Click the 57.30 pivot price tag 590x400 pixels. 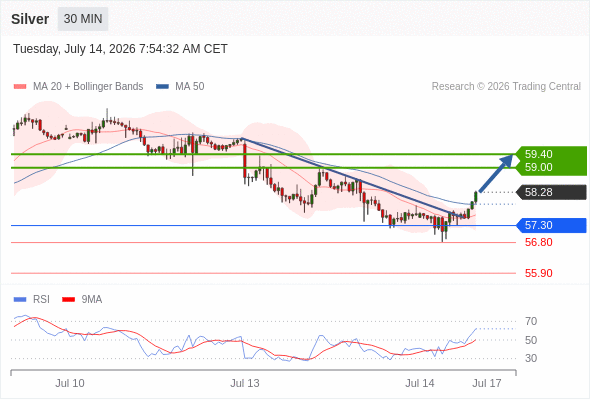pos(551,225)
